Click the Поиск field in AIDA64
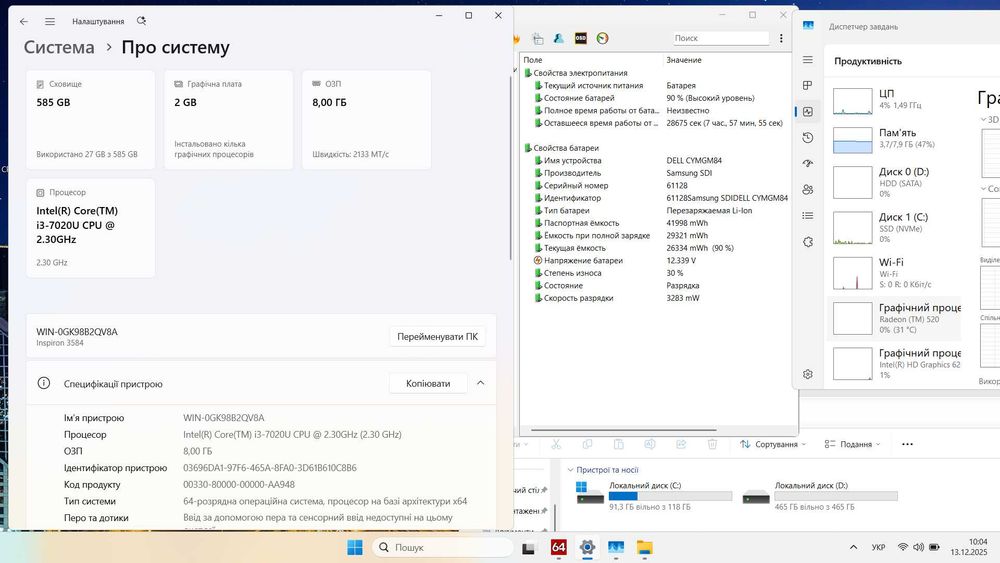Screen dimensions: 1000x563 point(721,38)
